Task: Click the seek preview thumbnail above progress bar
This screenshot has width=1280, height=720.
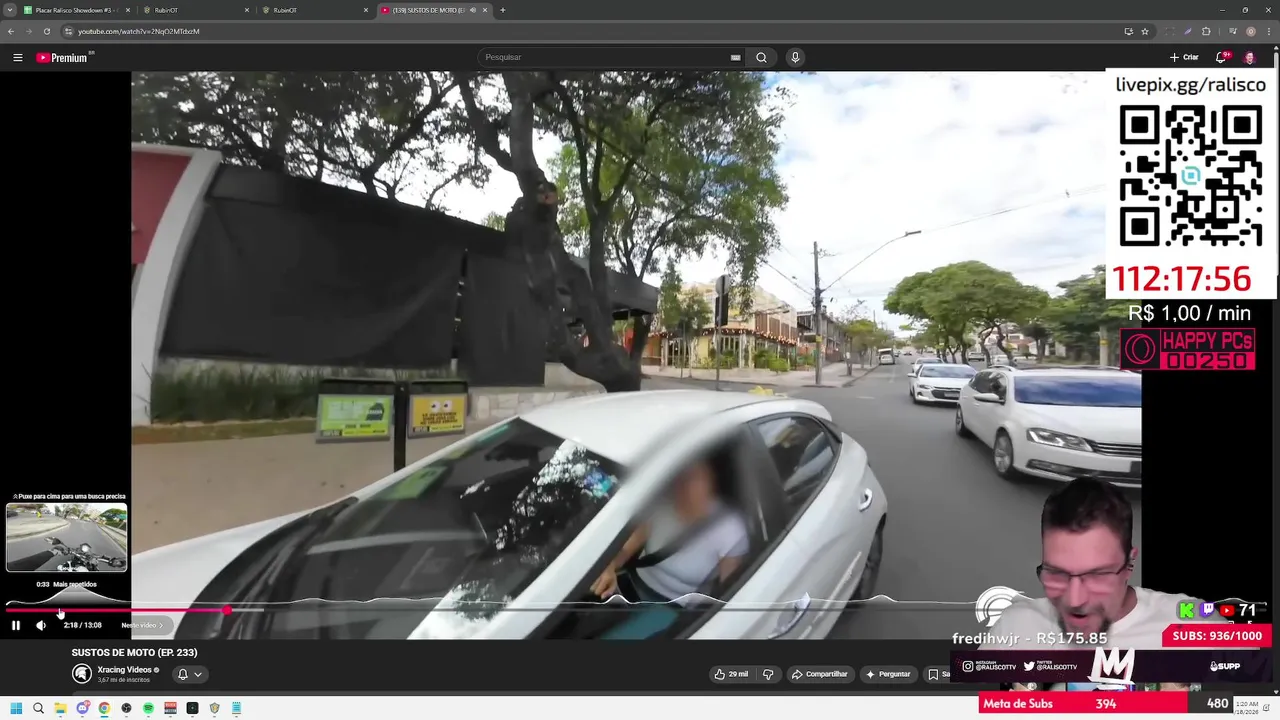Action: [x=67, y=538]
